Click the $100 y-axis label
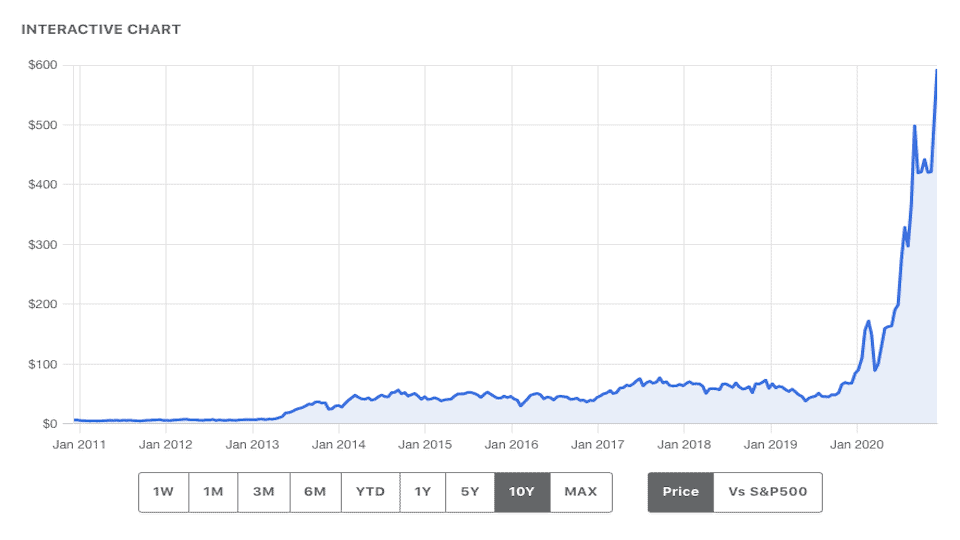Viewport: 960px width, 540px height. coord(39,364)
